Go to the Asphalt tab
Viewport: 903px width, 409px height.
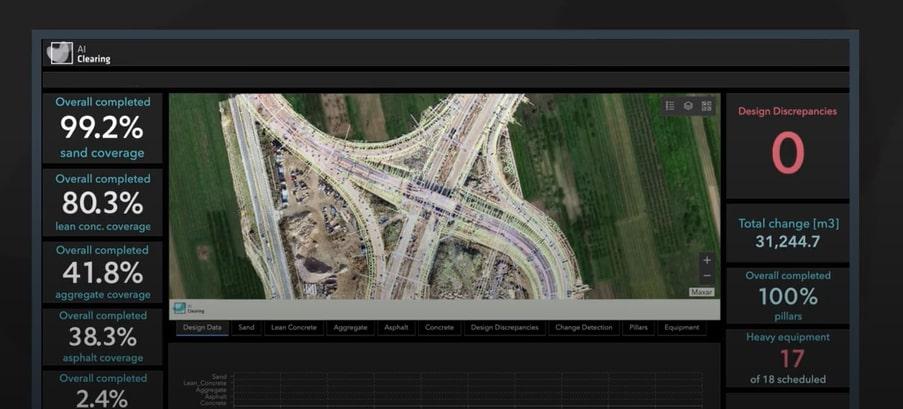(x=398, y=327)
